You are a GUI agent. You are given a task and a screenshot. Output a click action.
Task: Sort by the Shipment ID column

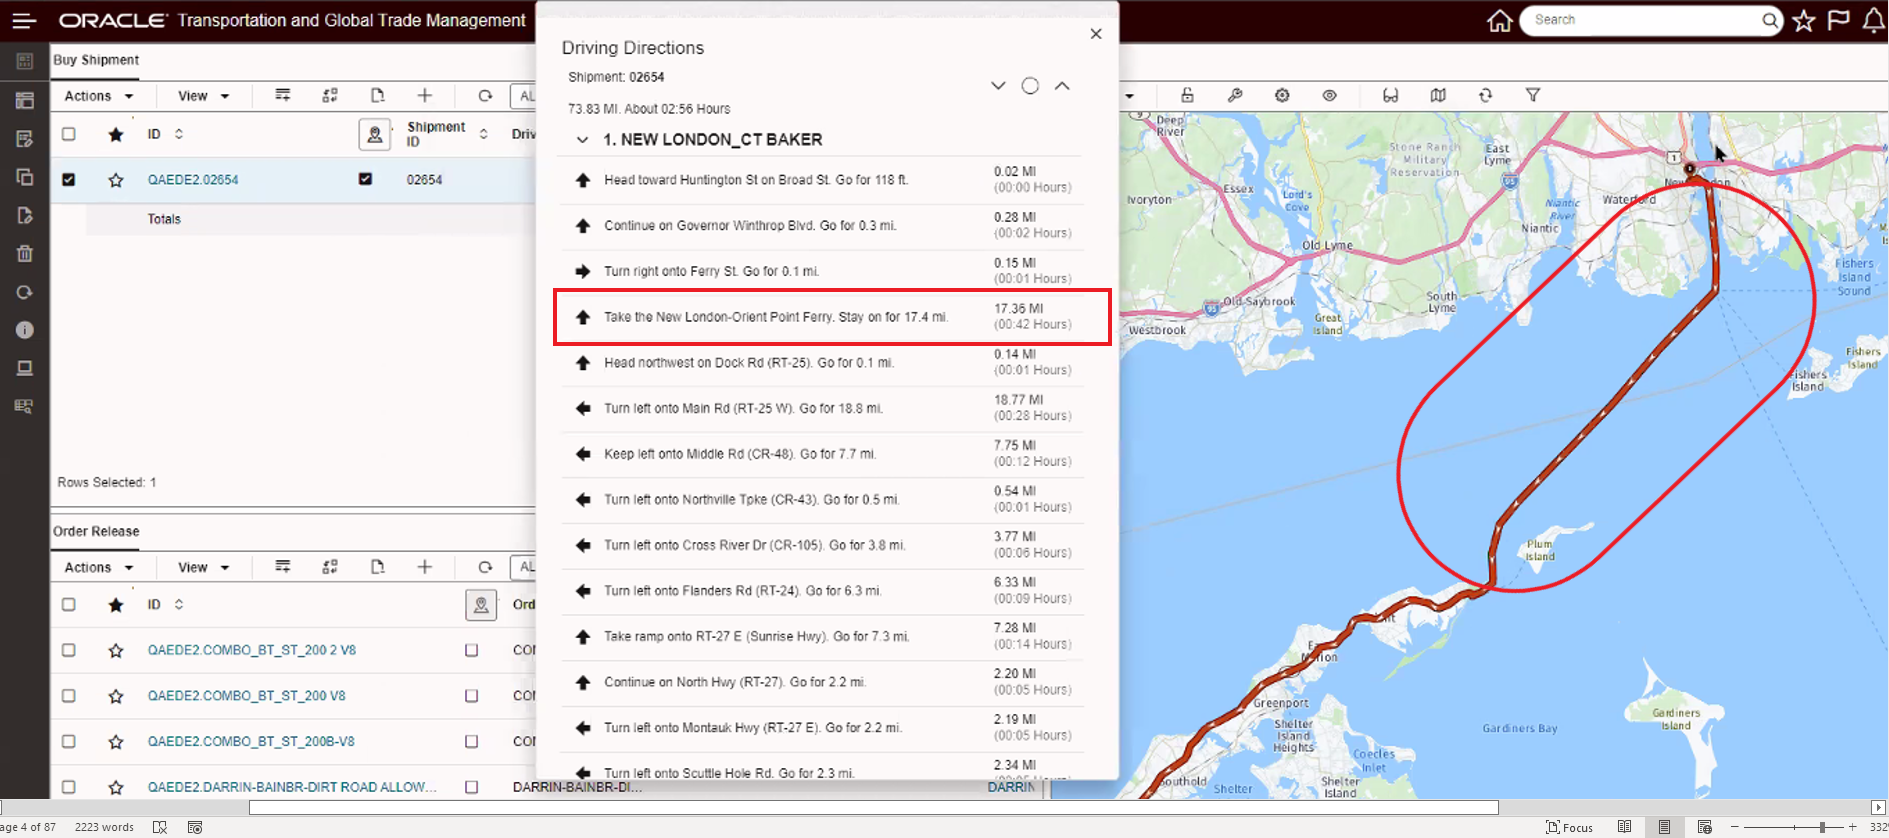[483, 134]
